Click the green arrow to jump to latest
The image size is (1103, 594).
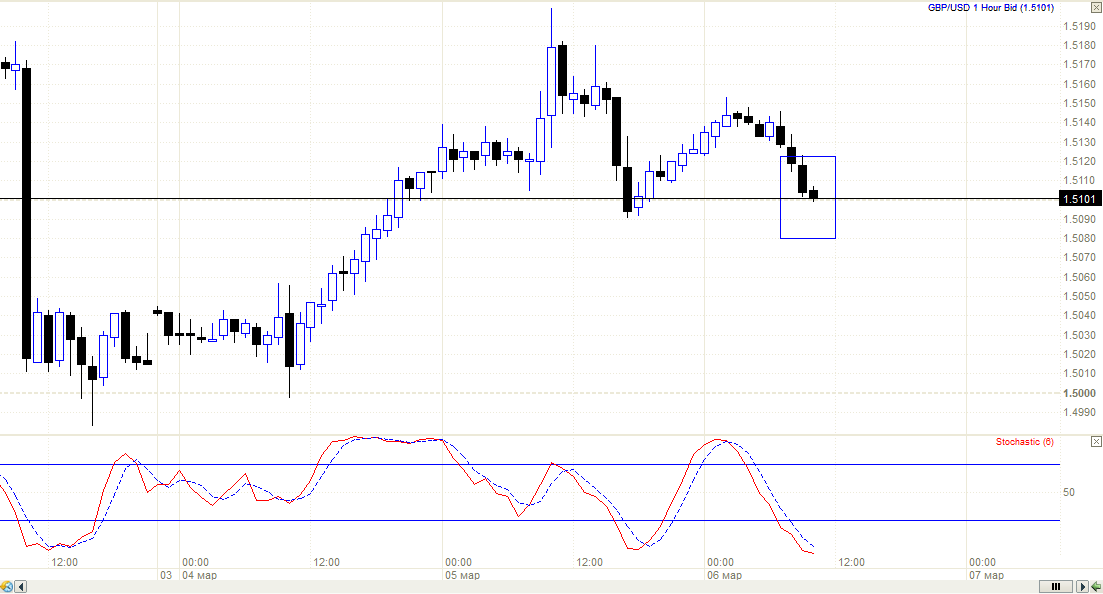[x=1096, y=586]
